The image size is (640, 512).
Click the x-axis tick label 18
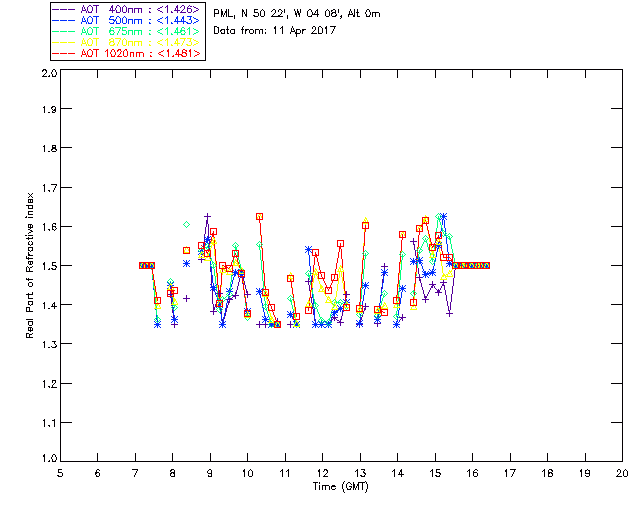[x=547, y=473]
